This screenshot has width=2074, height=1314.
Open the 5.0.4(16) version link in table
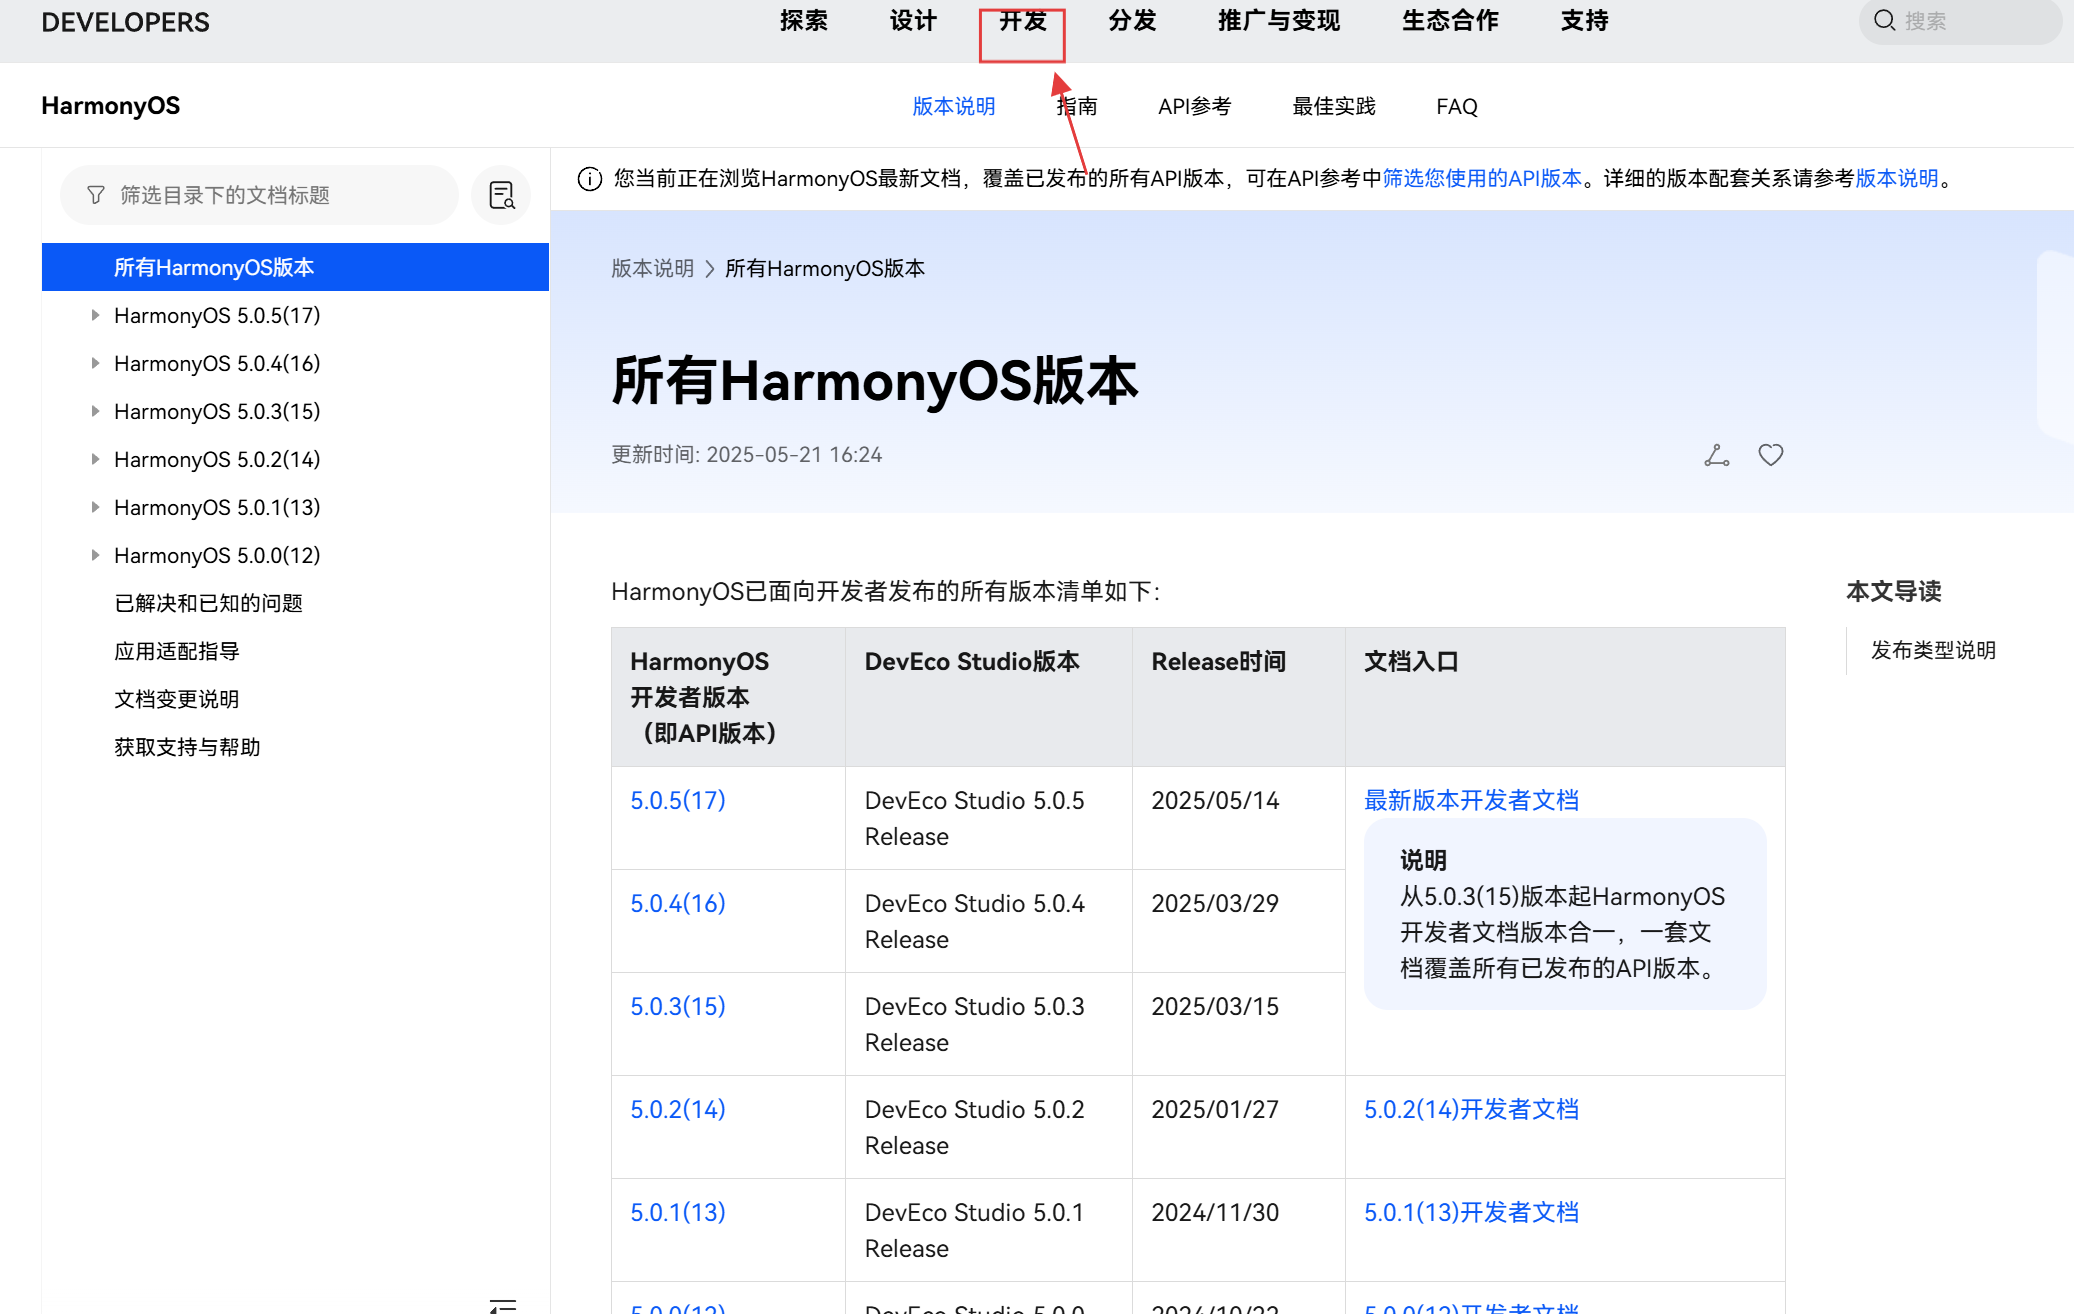(678, 903)
